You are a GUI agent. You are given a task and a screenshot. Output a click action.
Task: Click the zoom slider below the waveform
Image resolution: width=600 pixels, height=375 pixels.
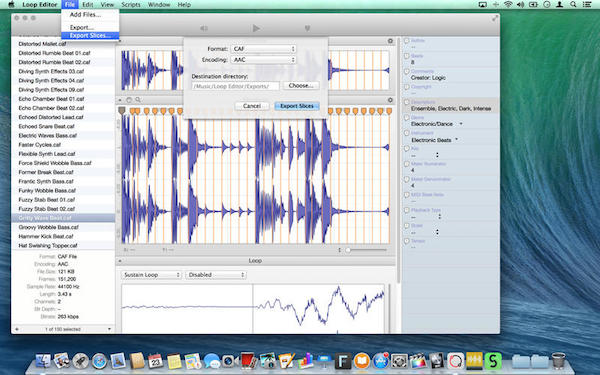tap(366, 250)
